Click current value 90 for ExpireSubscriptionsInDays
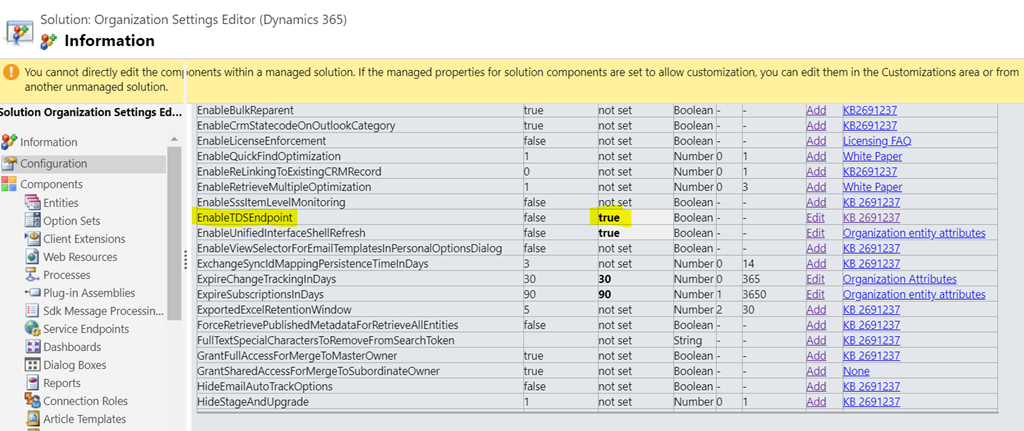The width and height of the screenshot is (1024, 431). click(605, 294)
